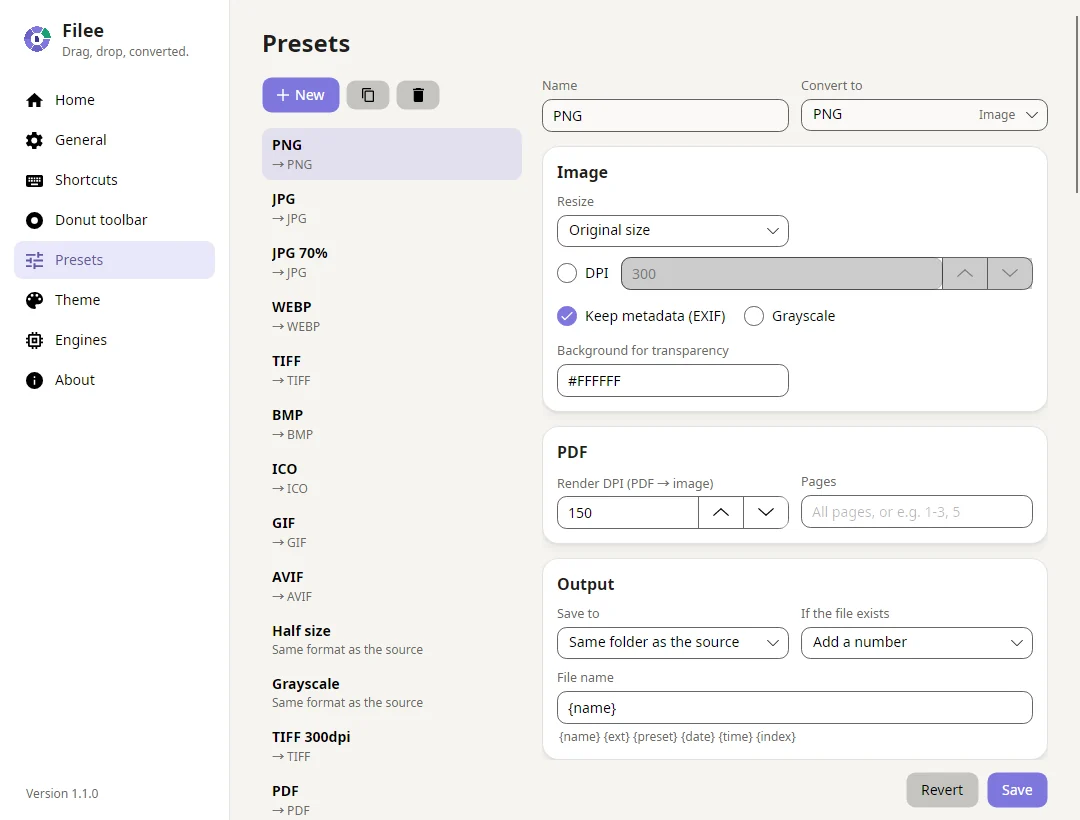Click the Shortcuts keyboard icon

(x=34, y=180)
